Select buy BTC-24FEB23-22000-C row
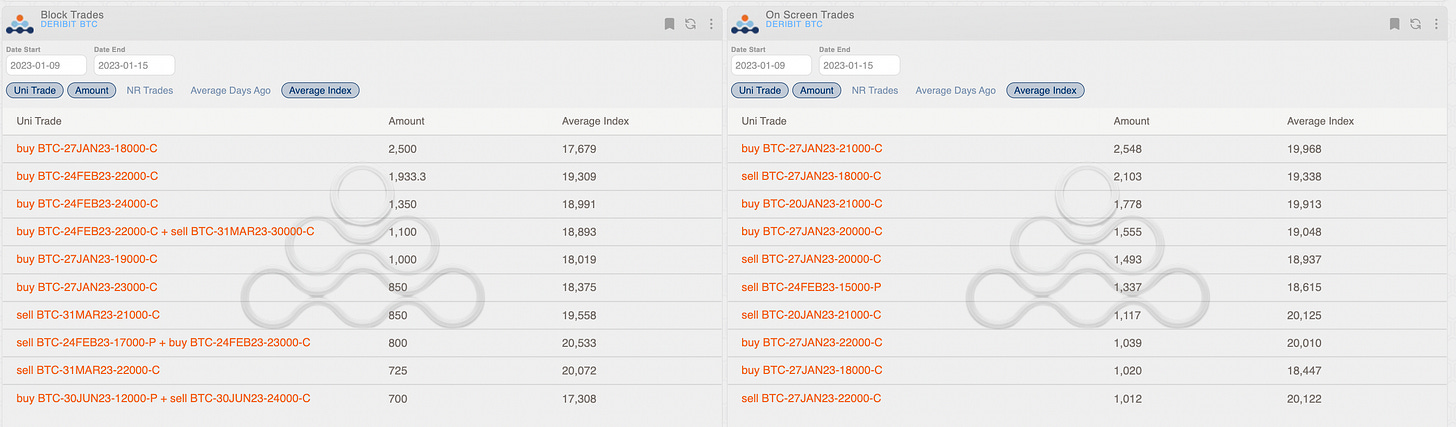This screenshot has height=427, width=1456. click(361, 176)
